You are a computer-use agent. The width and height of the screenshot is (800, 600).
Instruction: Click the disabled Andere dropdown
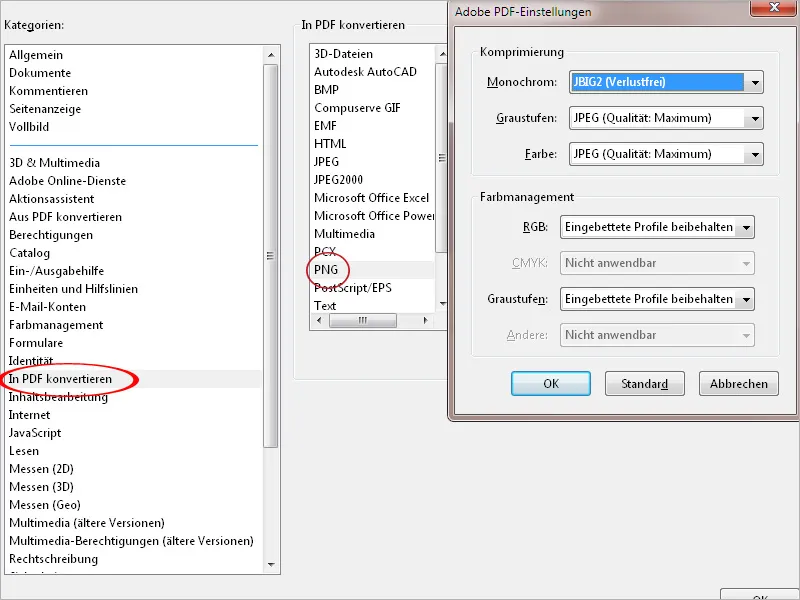click(657, 335)
